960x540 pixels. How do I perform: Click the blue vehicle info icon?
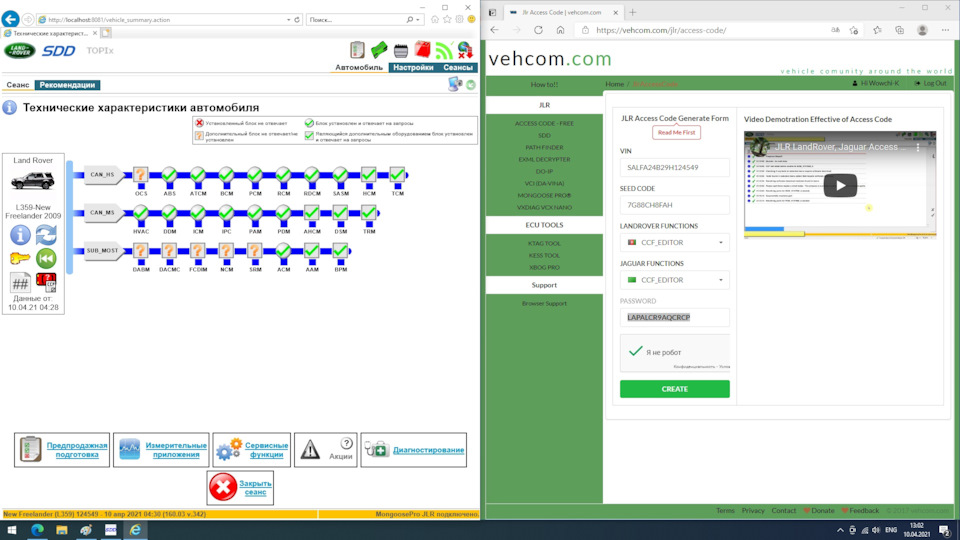tap(20, 234)
